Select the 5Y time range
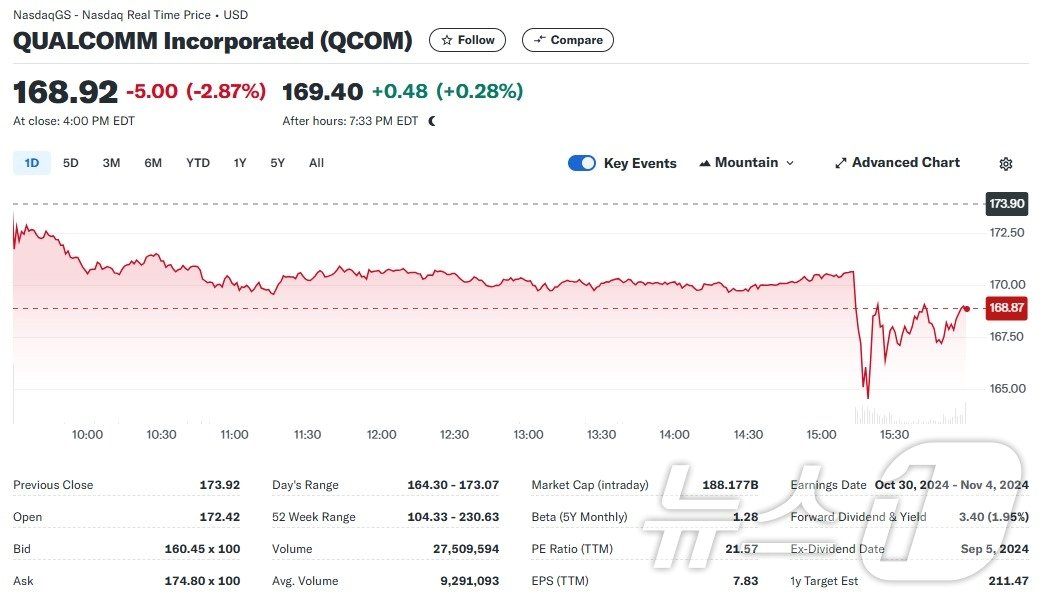 278,163
